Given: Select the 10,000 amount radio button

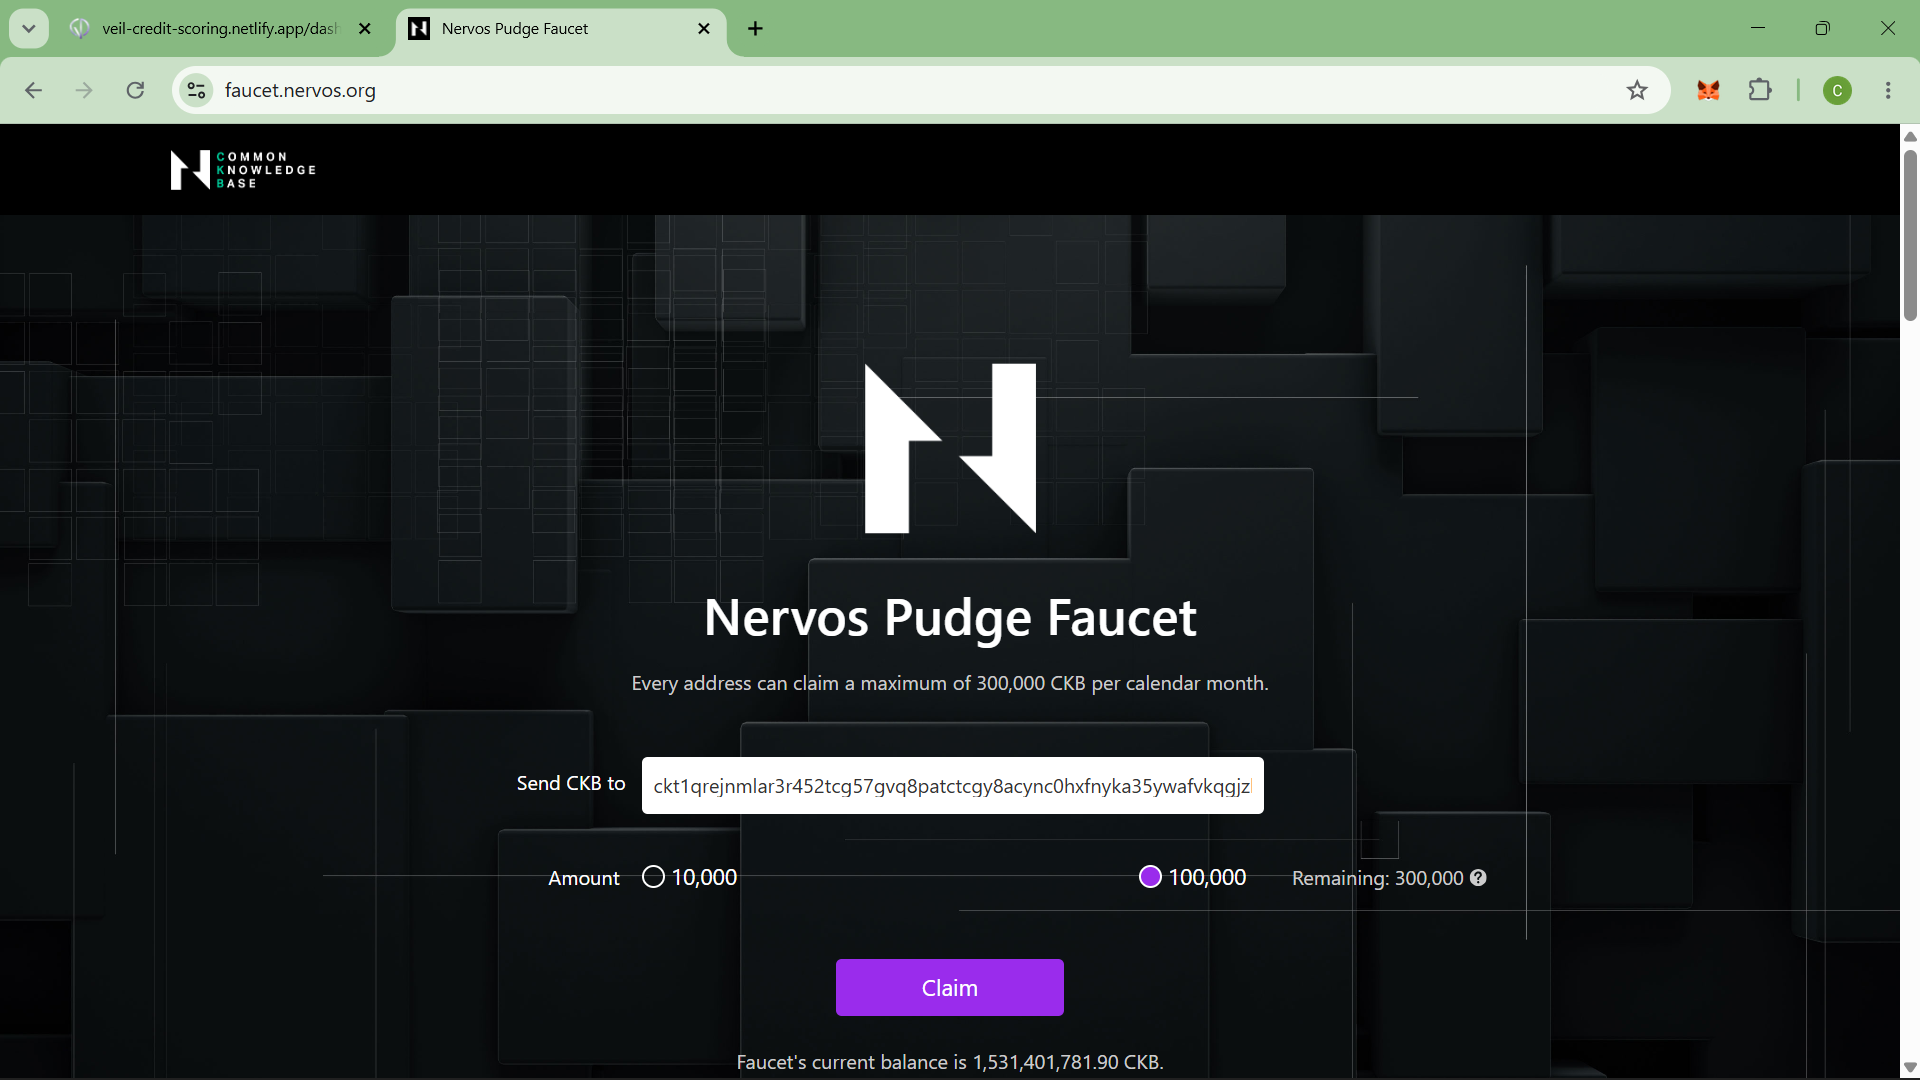Looking at the screenshot, I should point(653,877).
